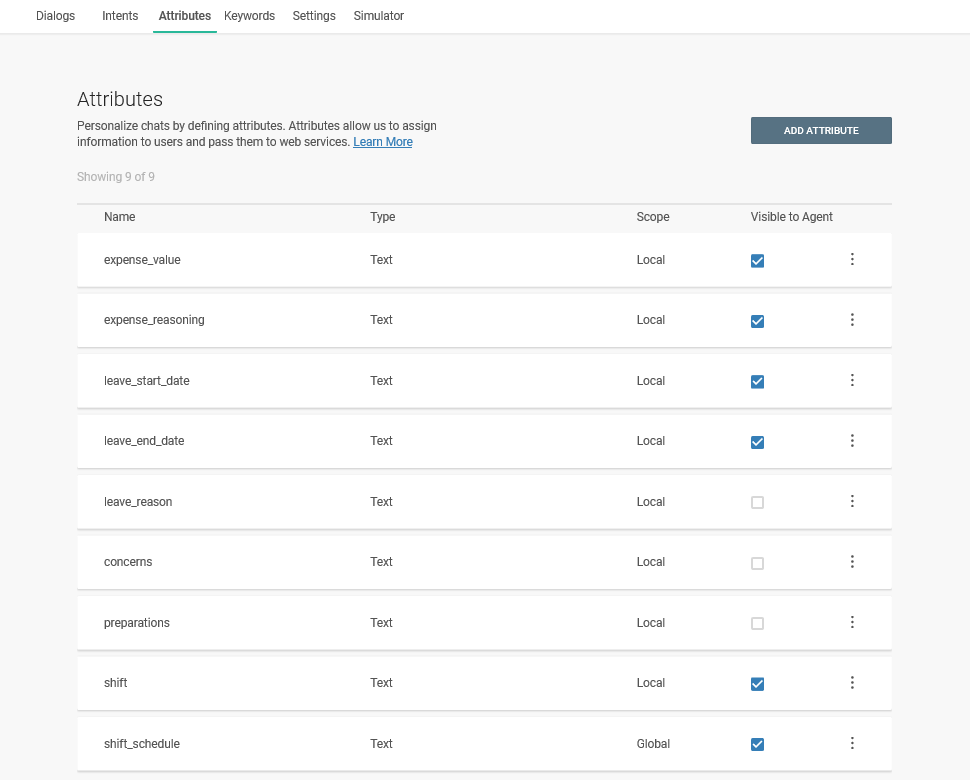Uncheck Visible to Agent for expense_value
Screen dimensions: 970x780
[x=757, y=261]
